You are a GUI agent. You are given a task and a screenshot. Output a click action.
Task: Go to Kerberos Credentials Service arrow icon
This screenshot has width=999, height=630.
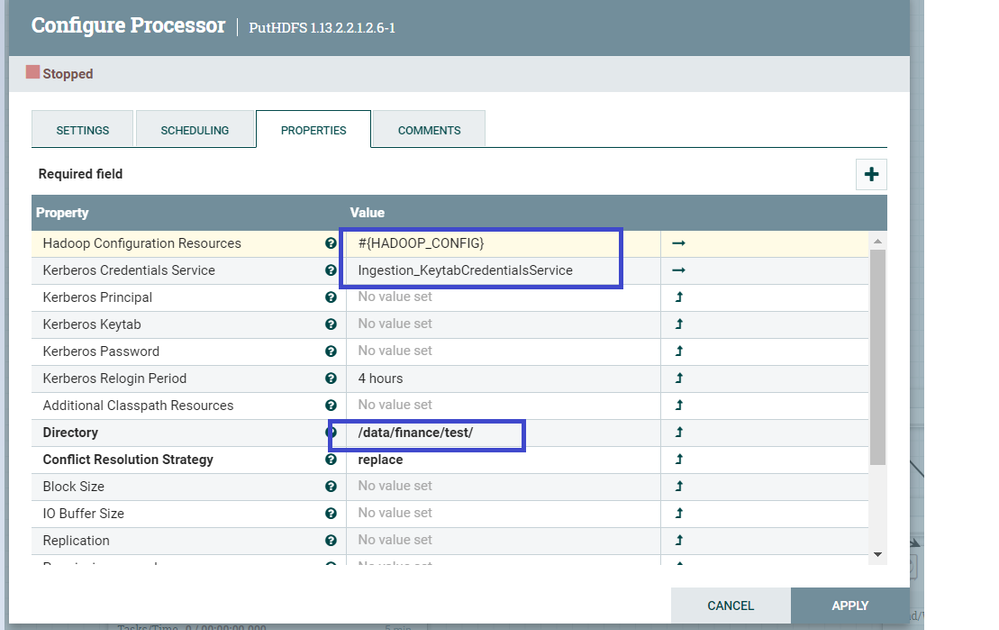coord(679,270)
